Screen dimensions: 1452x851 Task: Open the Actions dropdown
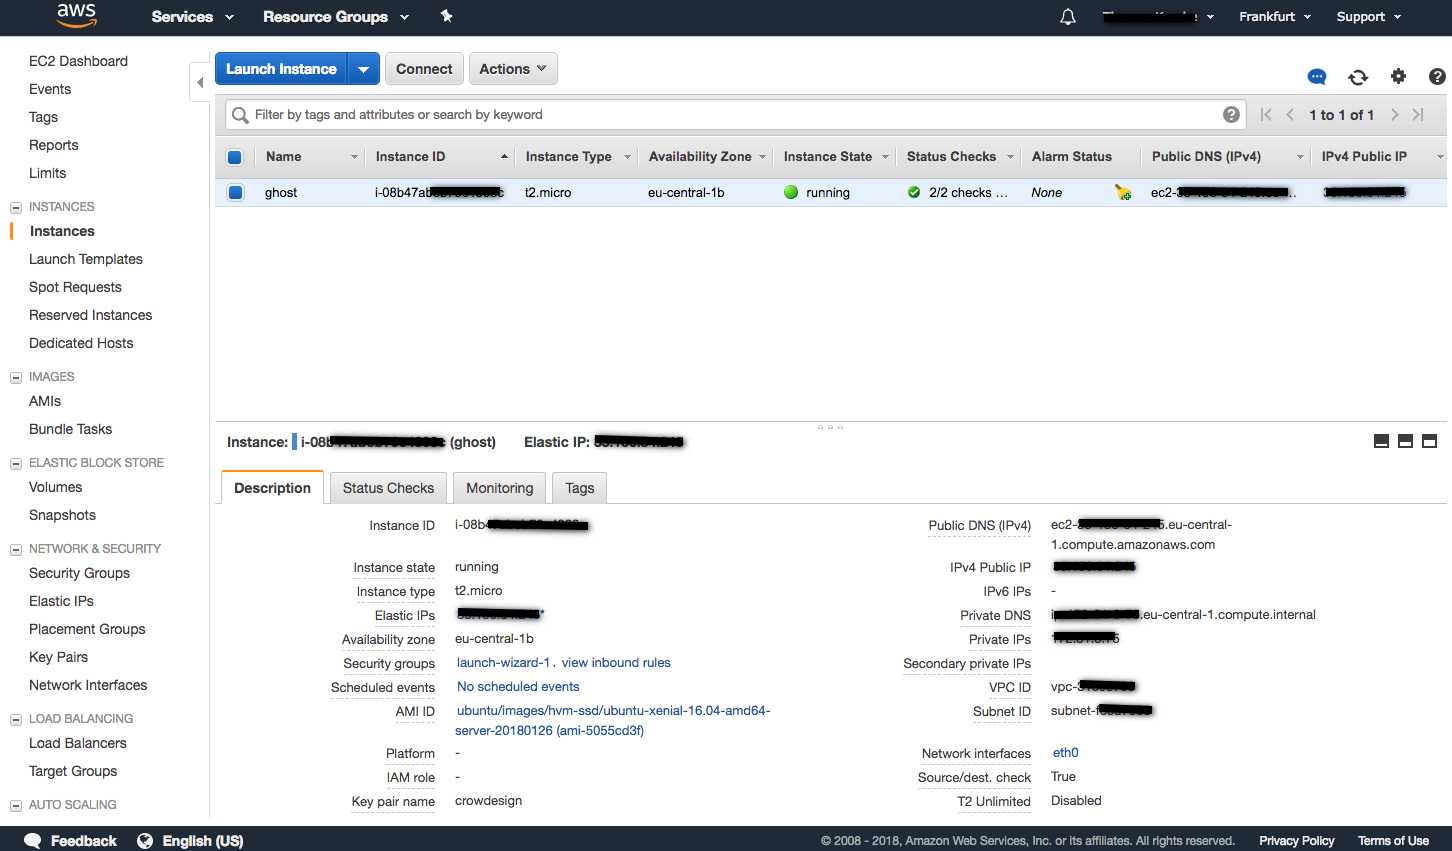point(512,69)
